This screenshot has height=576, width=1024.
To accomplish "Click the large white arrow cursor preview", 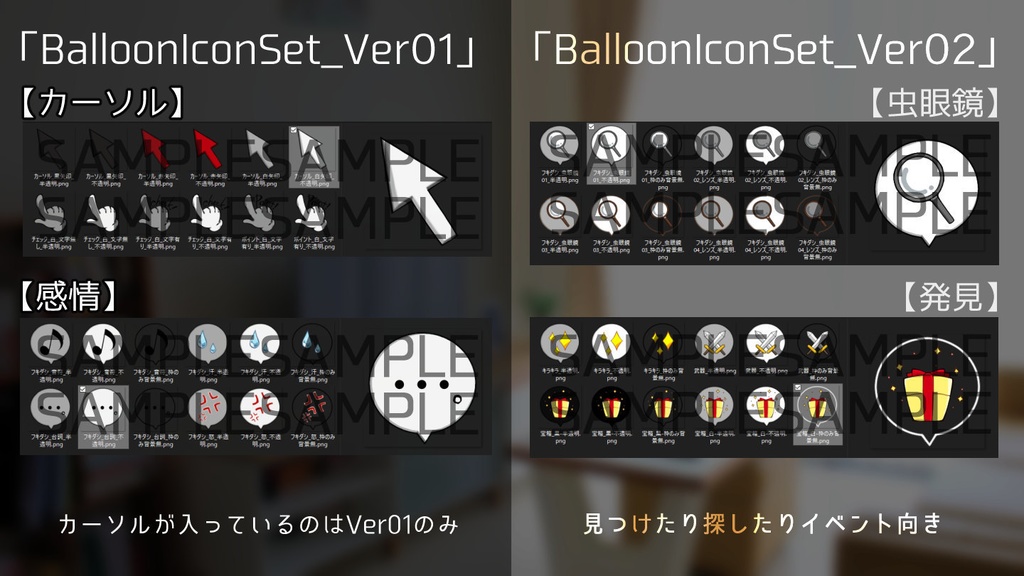I will coord(418,189).
